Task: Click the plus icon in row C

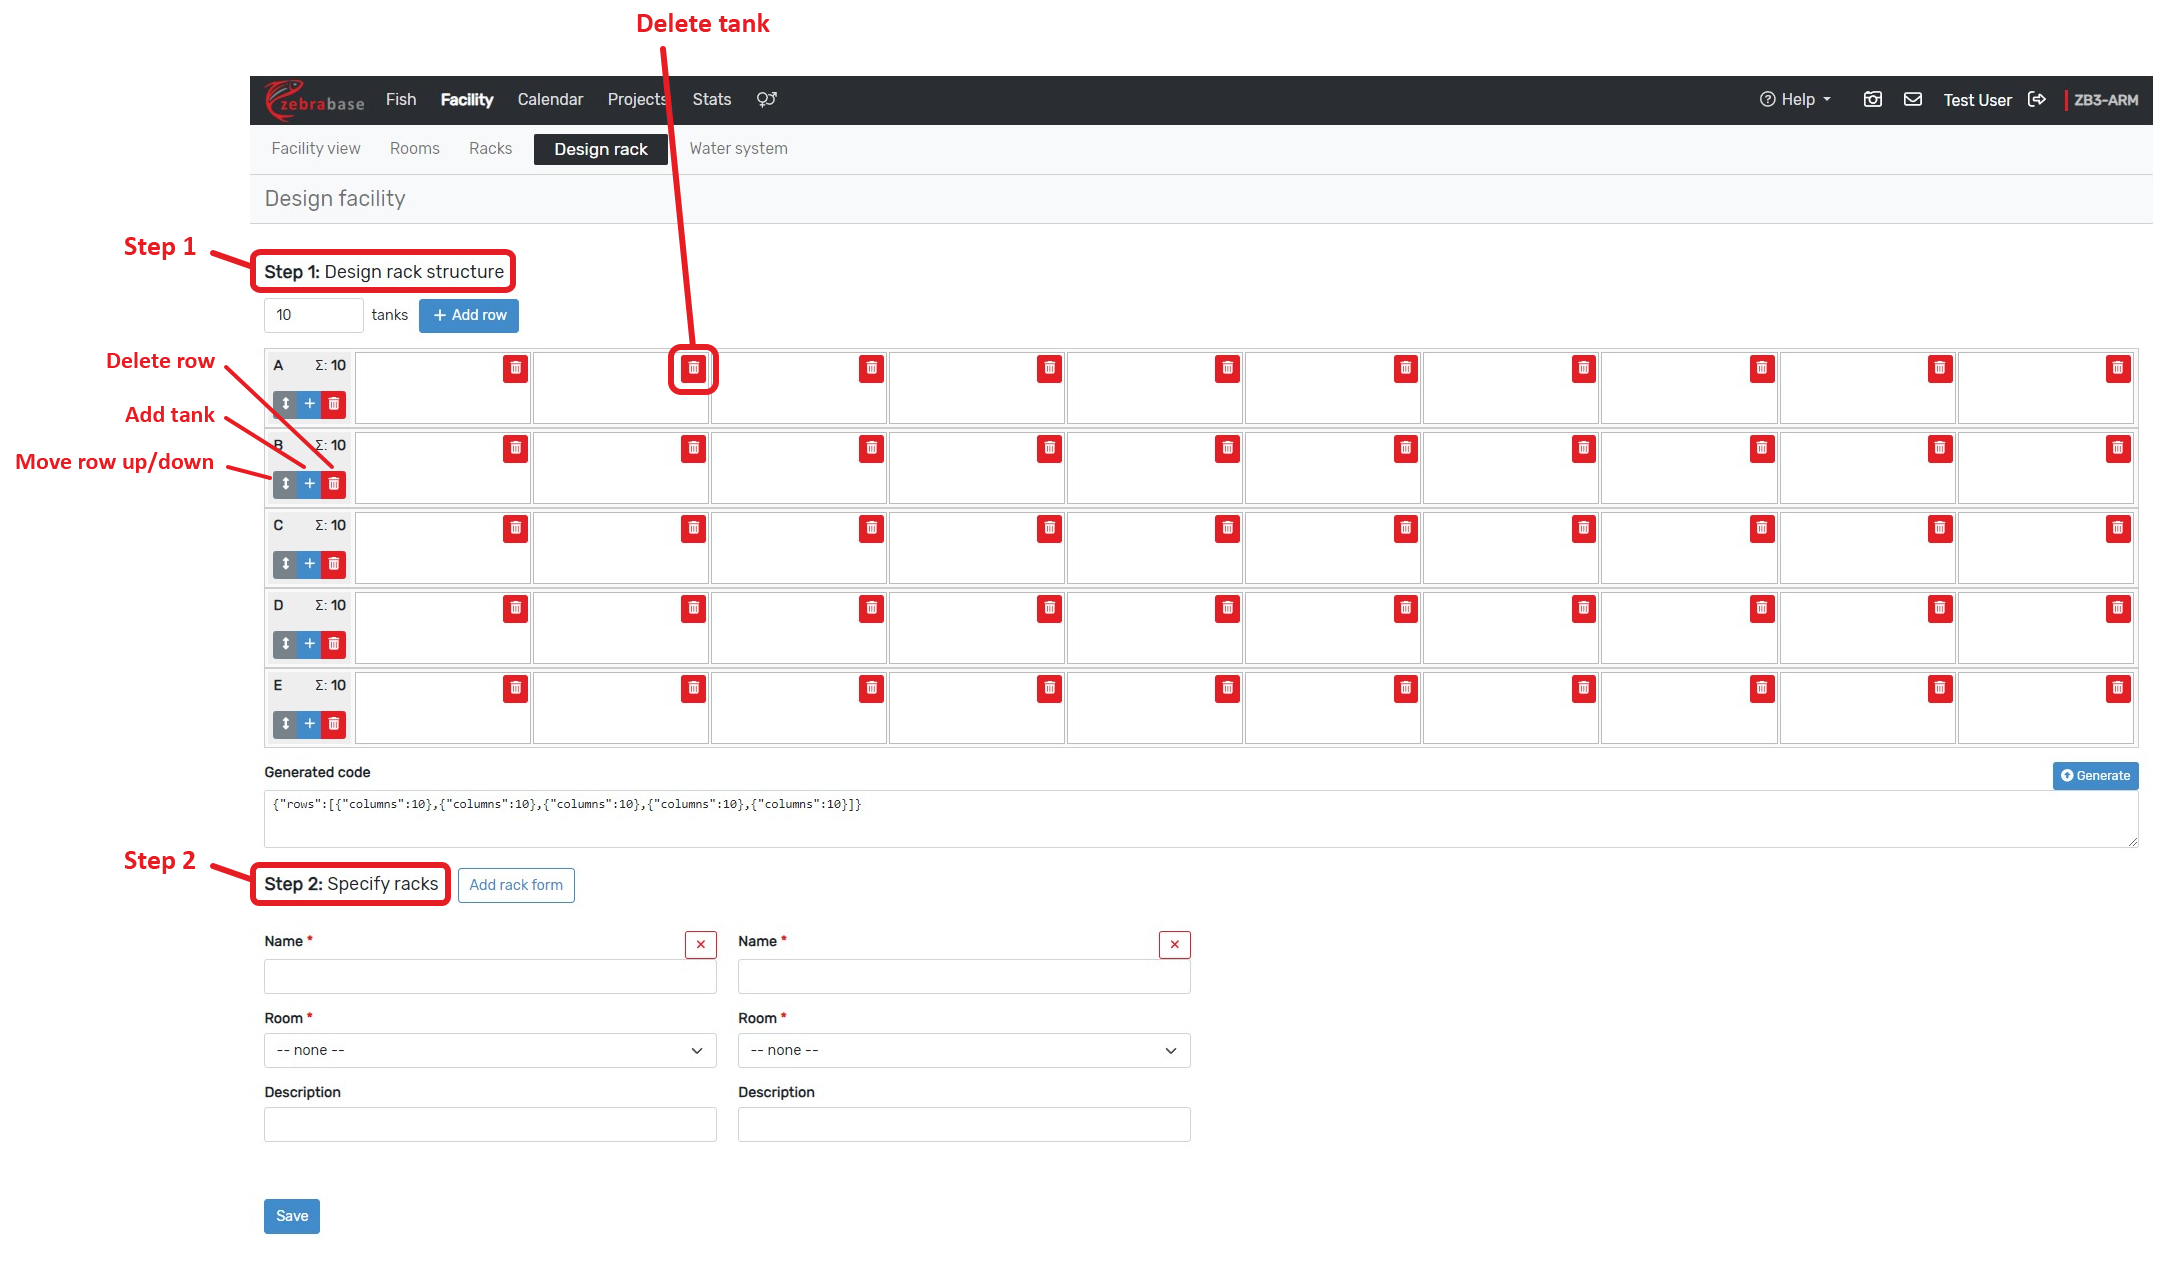Action: (310, 564)
